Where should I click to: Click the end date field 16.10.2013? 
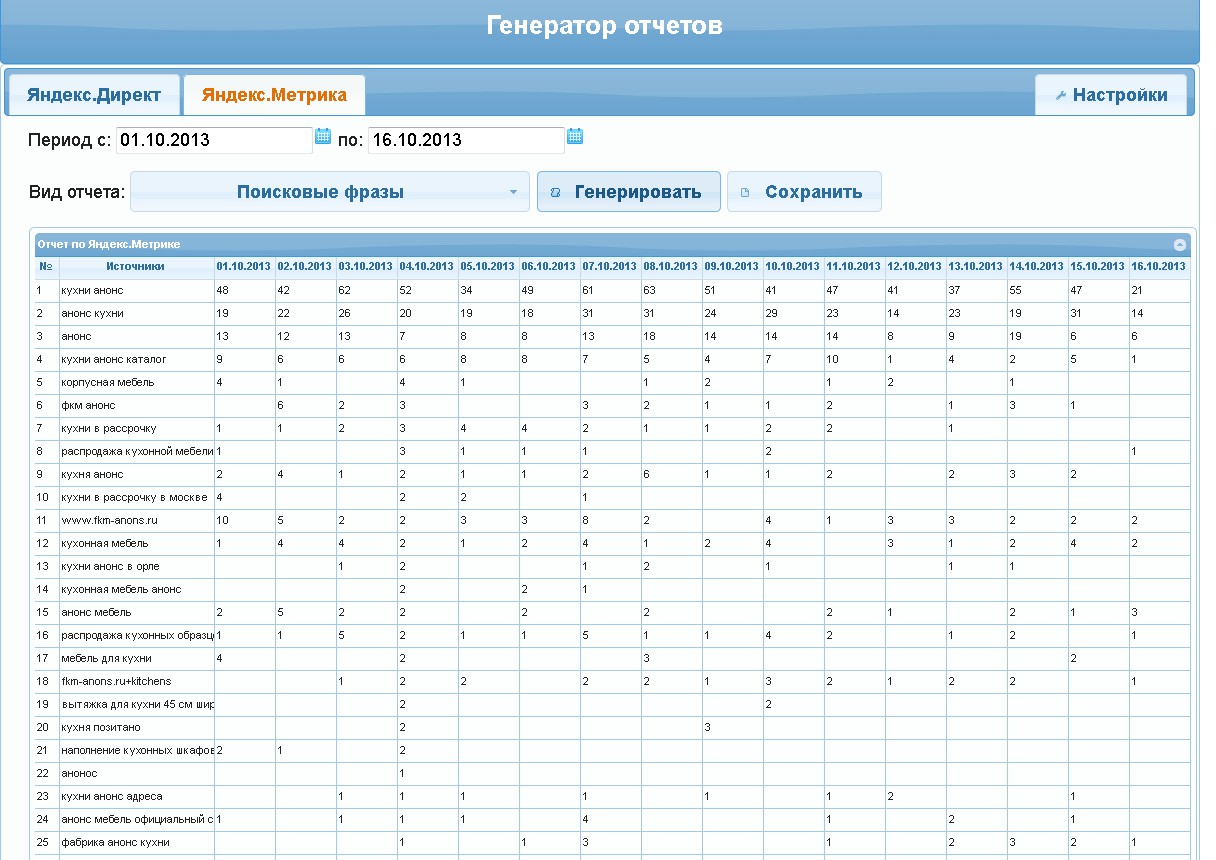pos(466,140)
